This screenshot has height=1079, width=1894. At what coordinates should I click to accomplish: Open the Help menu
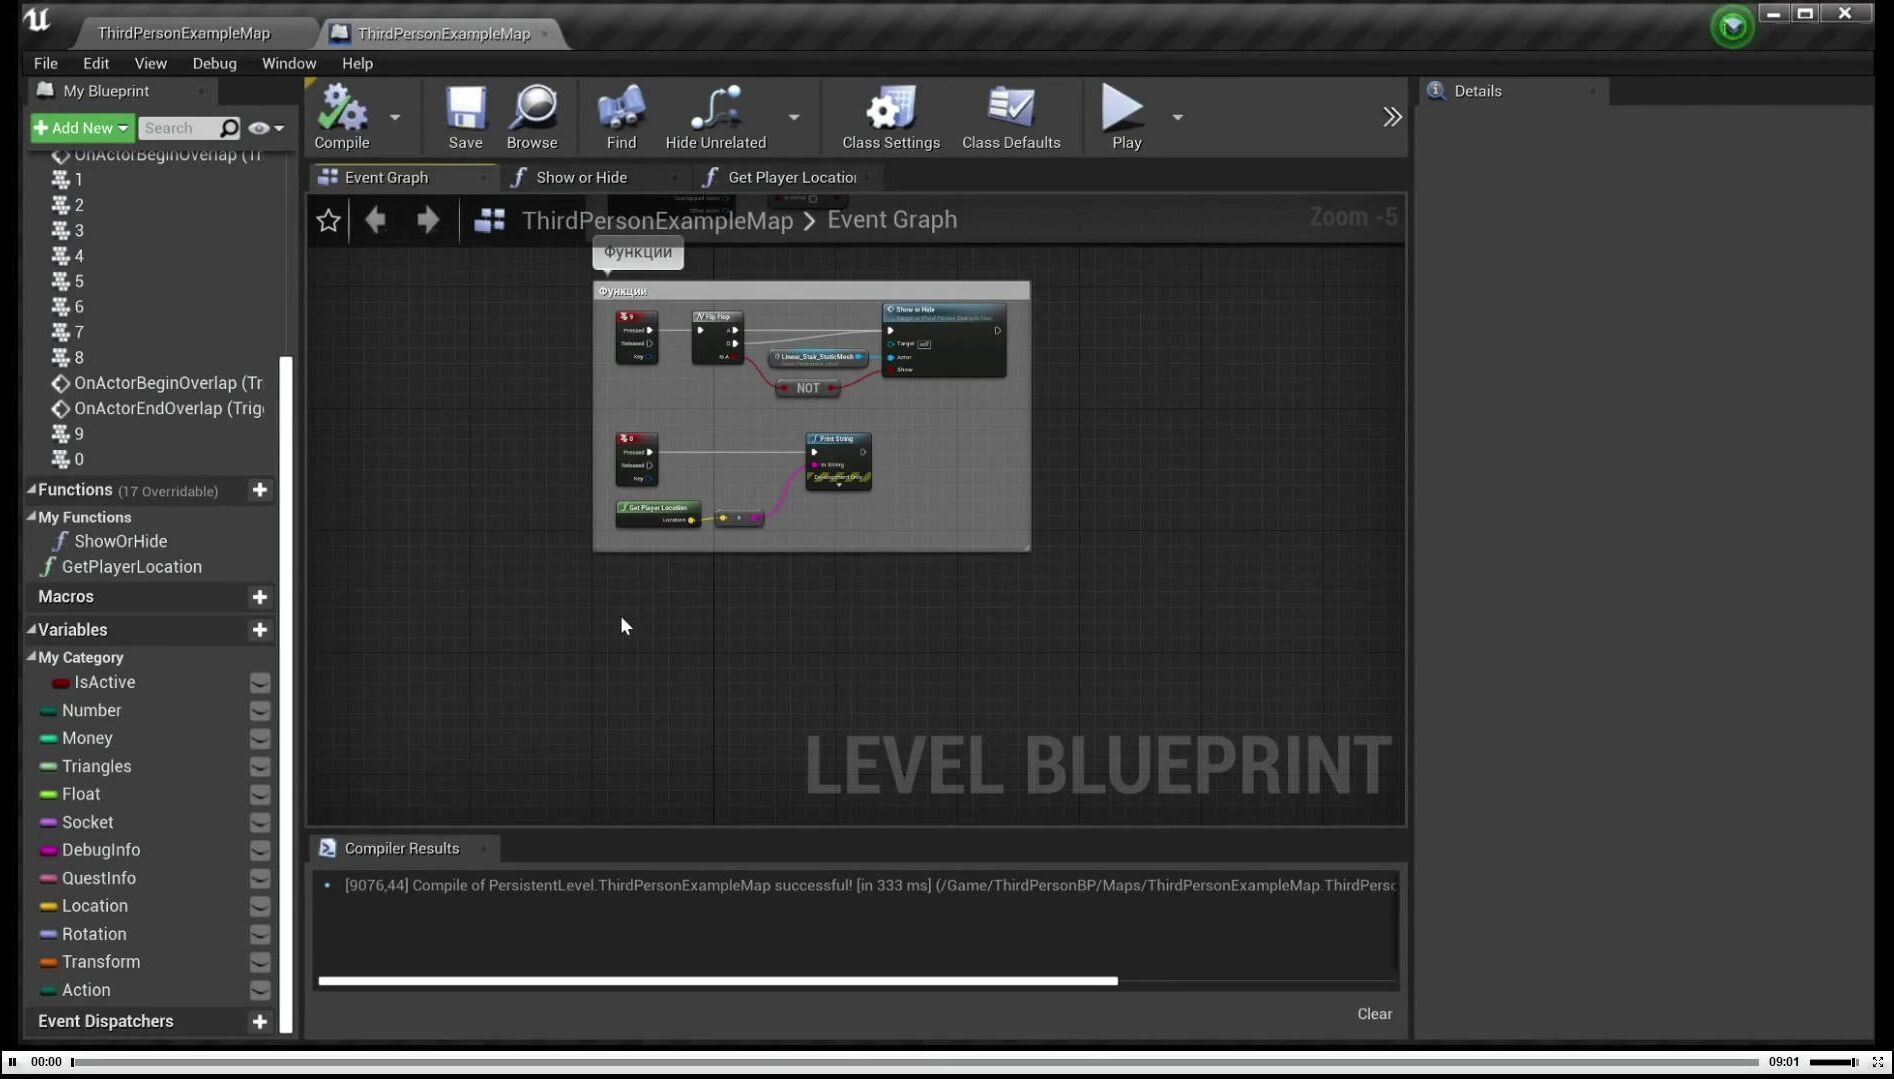(x=357, y=63)
